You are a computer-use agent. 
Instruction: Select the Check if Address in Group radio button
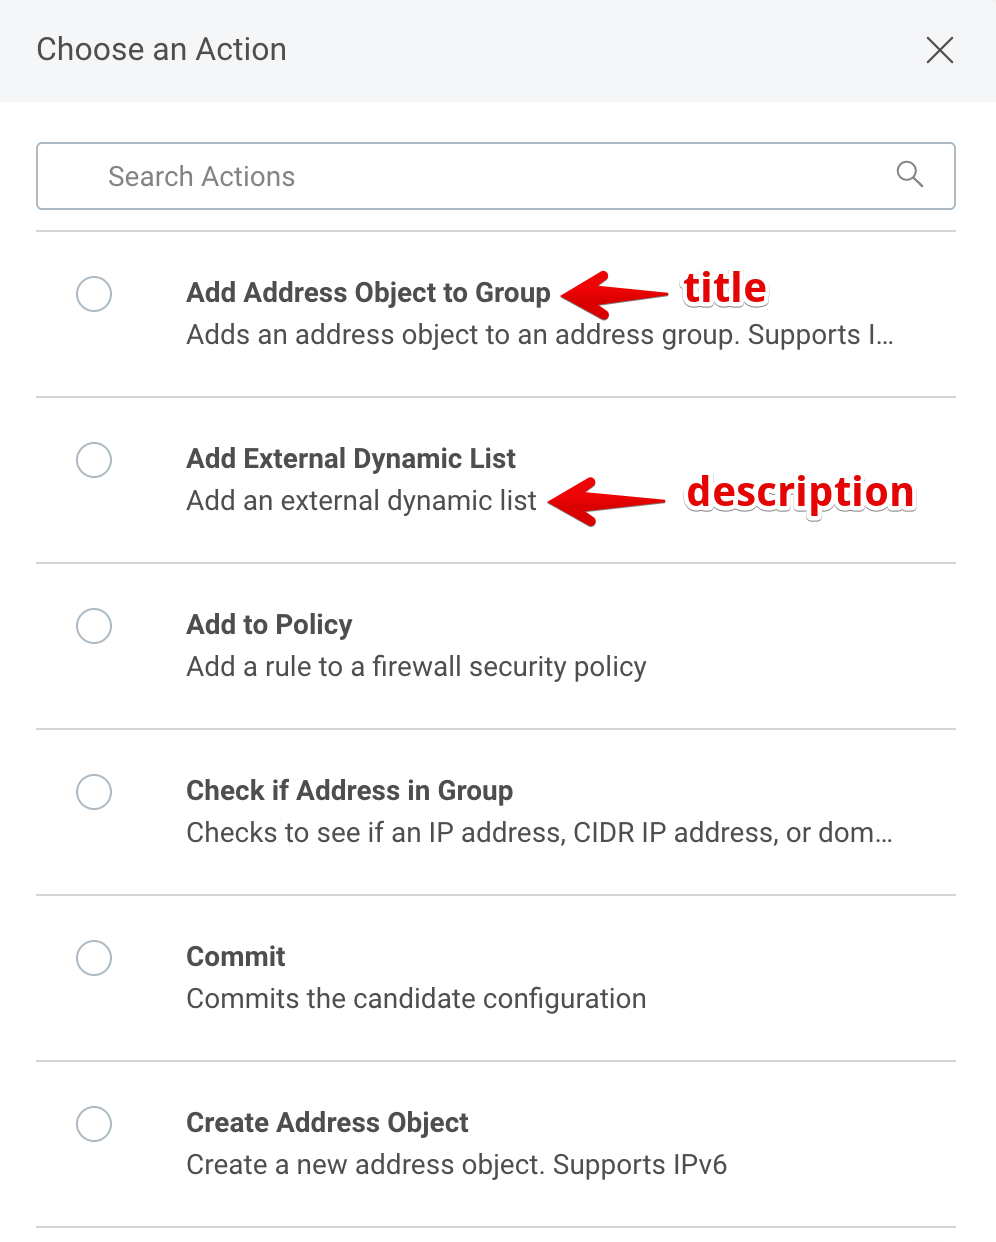(94, 792)
